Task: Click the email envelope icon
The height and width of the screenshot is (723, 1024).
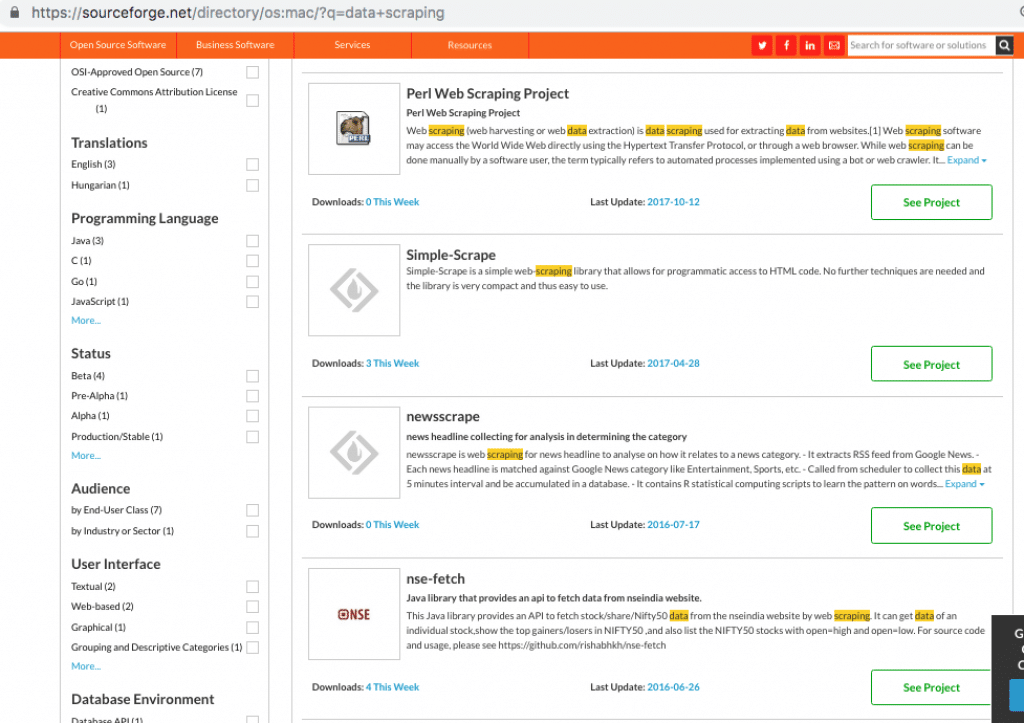Action: click(834, 45)
